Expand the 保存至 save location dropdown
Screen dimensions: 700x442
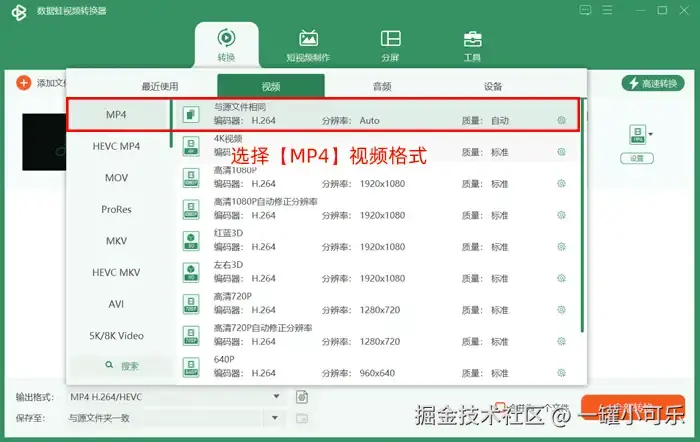275,418
